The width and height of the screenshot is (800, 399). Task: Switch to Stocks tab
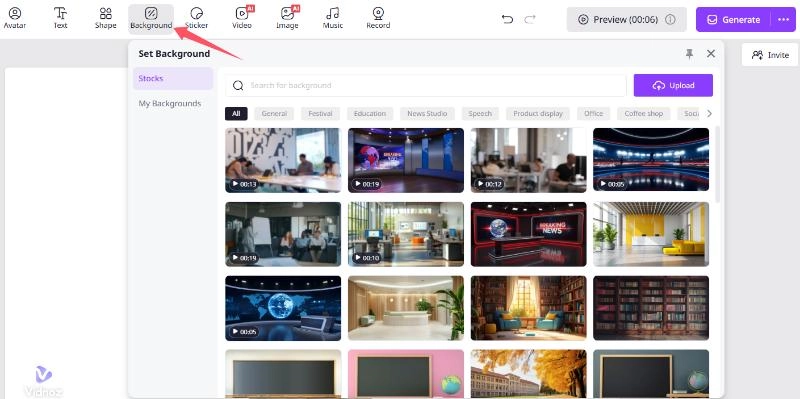coord(173,79)
